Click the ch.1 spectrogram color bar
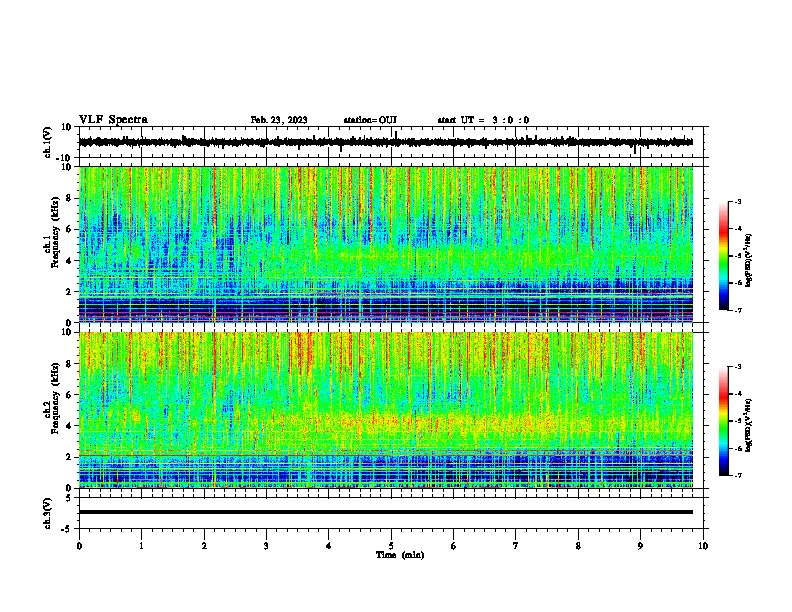792x612 pixels. (723, 256)
